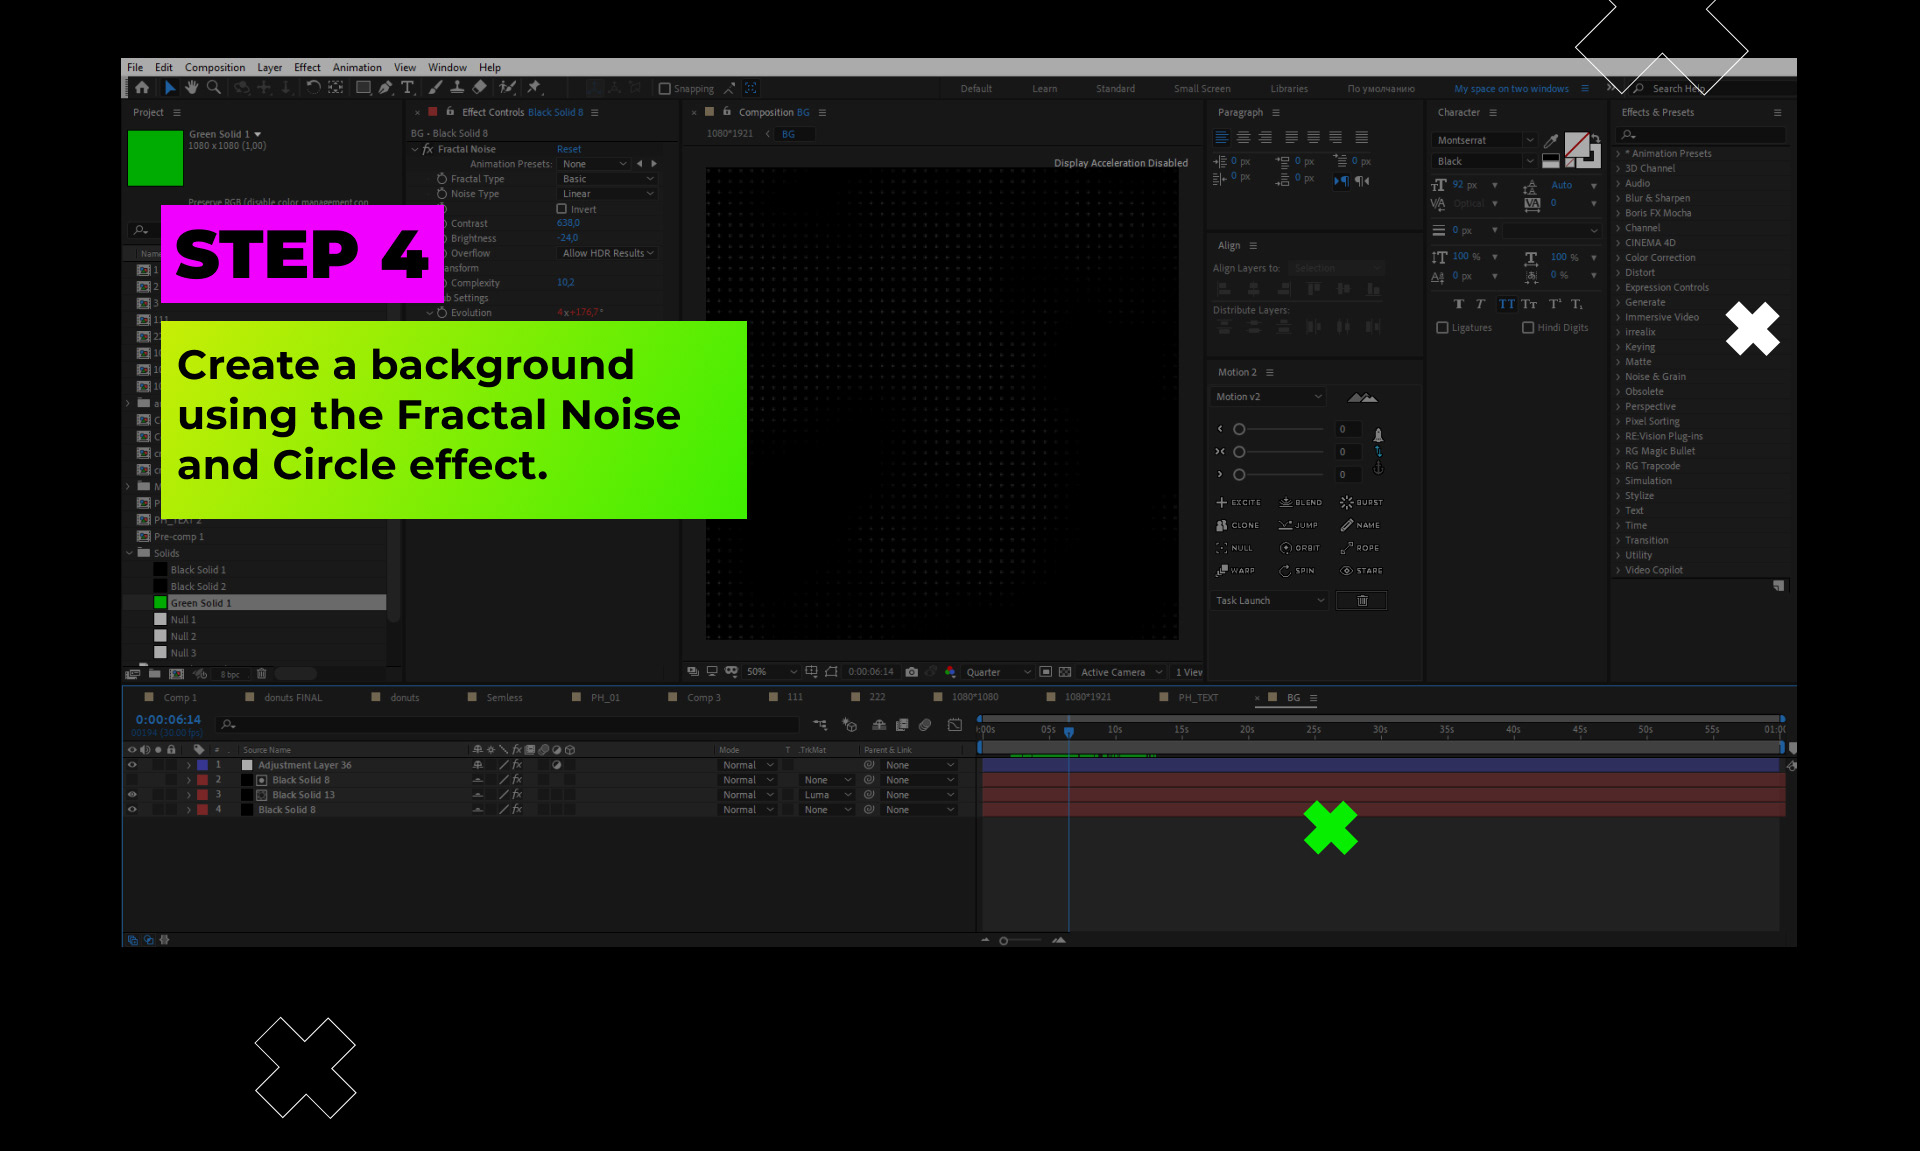Hide Adjustment Layer 36 with eye toggle

[132, 765]
